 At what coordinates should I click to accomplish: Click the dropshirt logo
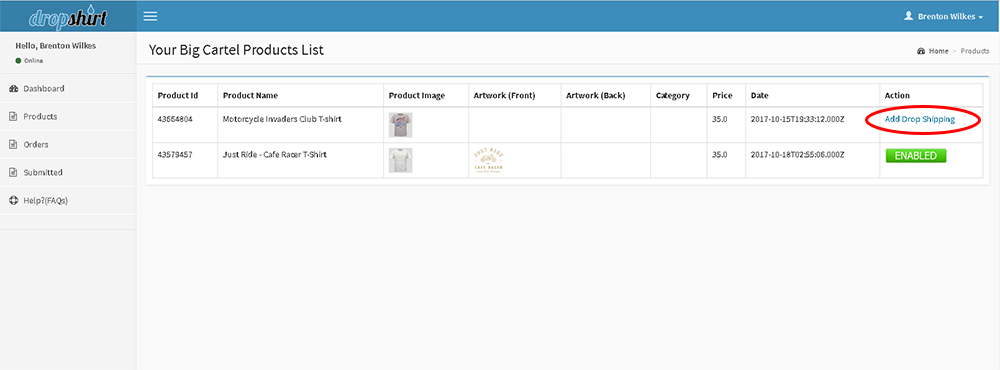tap(68, 16)
